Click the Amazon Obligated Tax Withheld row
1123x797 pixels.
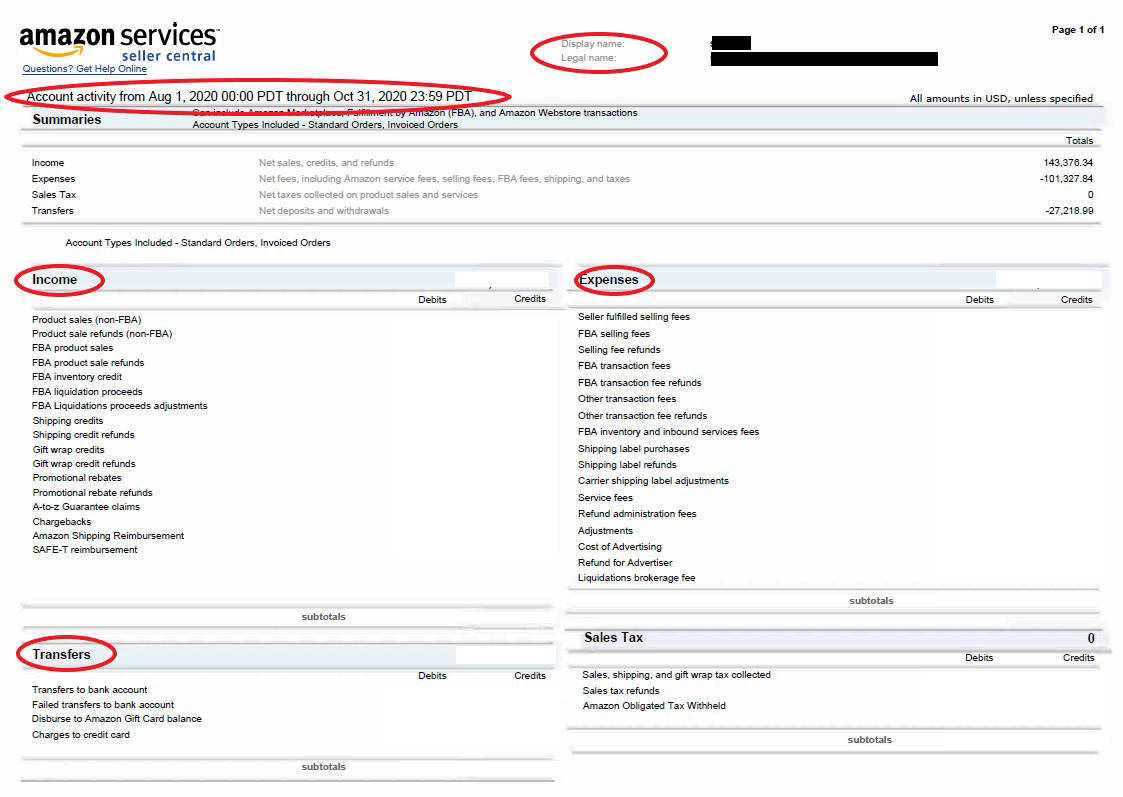tap(654, 705)
